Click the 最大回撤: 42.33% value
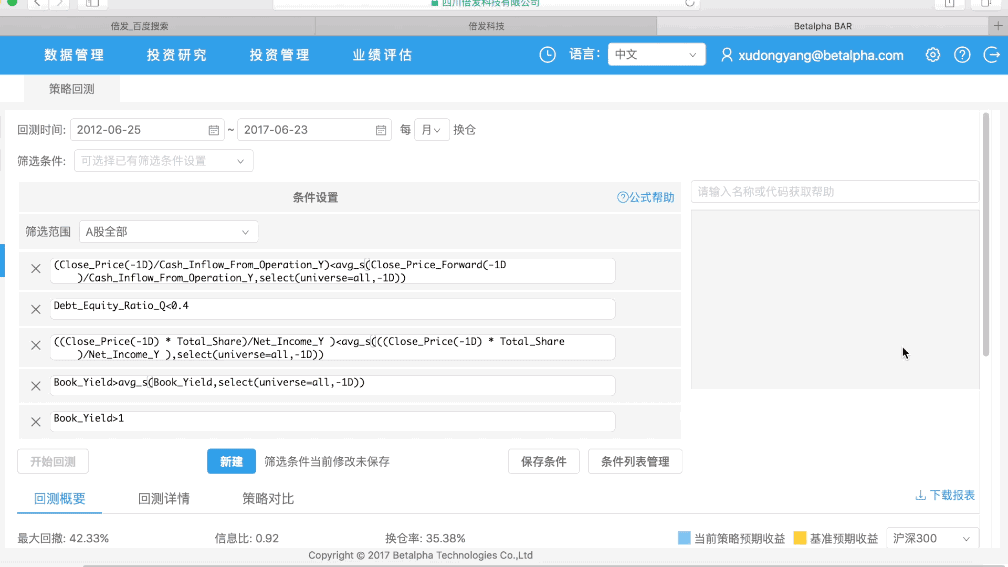 click(x=63, y=538)
